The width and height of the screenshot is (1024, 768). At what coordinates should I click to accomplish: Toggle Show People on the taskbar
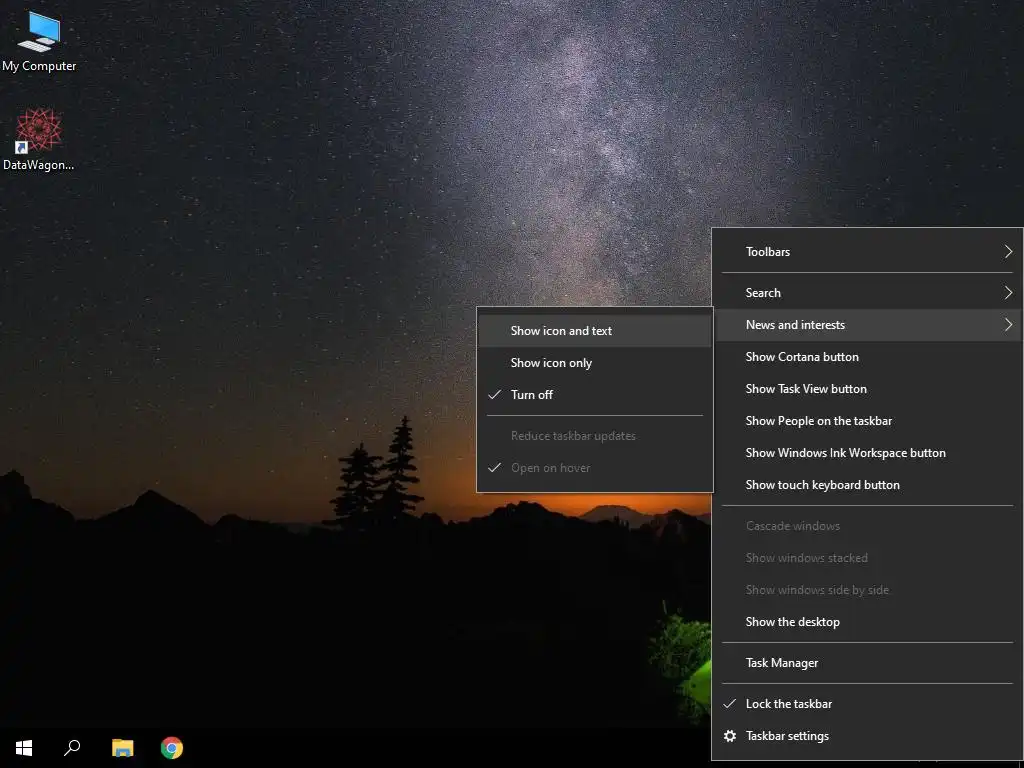[x=867, y=421]
